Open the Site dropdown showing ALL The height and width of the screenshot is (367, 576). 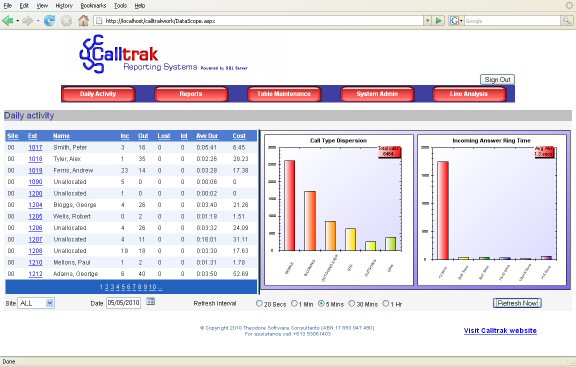click(36, 303)
